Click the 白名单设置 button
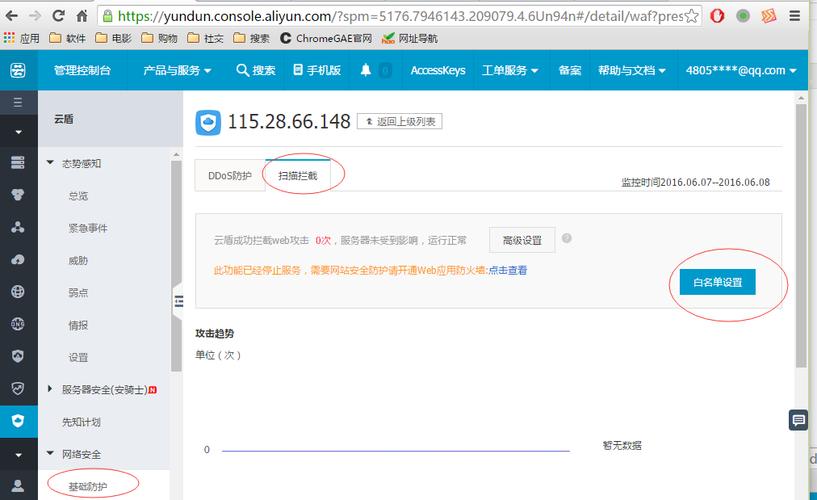The image size is (817, 500). click(717, 282)
